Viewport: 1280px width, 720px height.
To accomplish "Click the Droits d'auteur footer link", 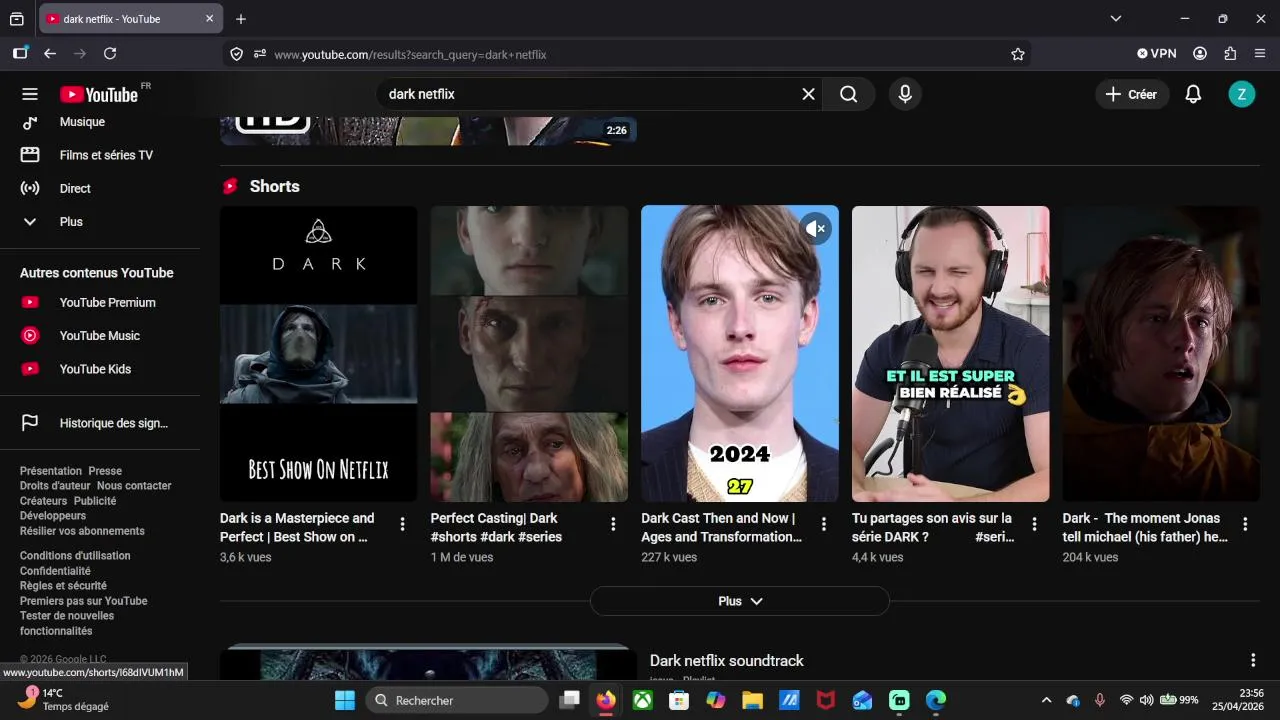I will pyautogui.click(x=55, y=486).
